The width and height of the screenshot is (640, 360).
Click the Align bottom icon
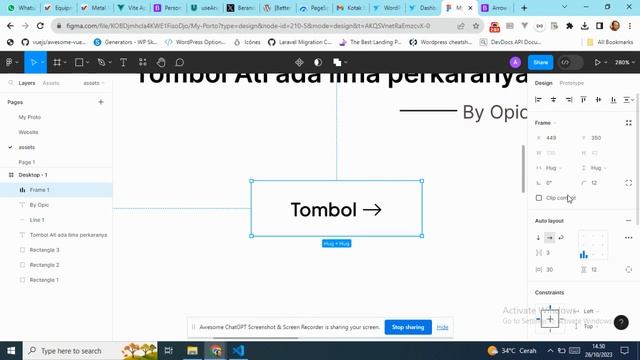click(613, 100)
